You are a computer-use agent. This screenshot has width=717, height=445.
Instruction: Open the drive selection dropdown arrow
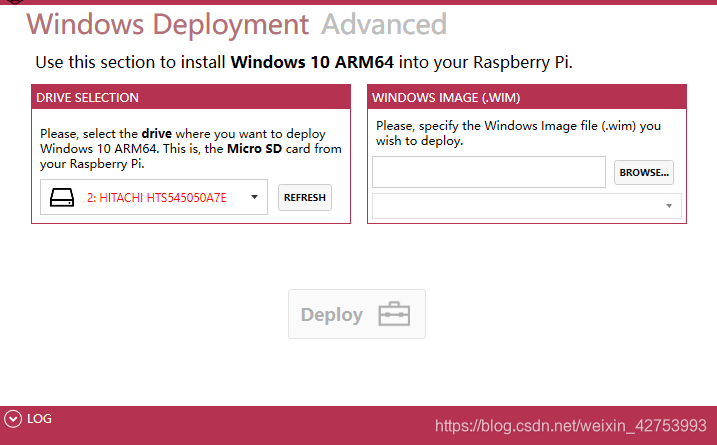(x=255, y=197)
